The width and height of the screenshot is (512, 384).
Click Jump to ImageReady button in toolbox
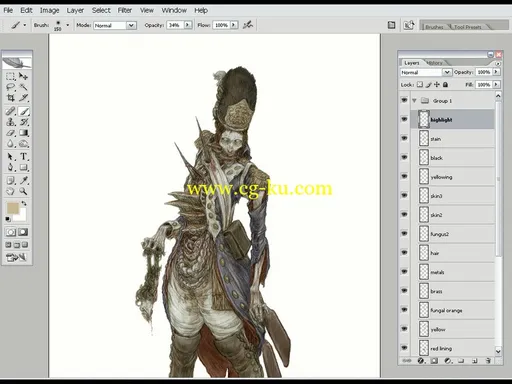[16, 257]
